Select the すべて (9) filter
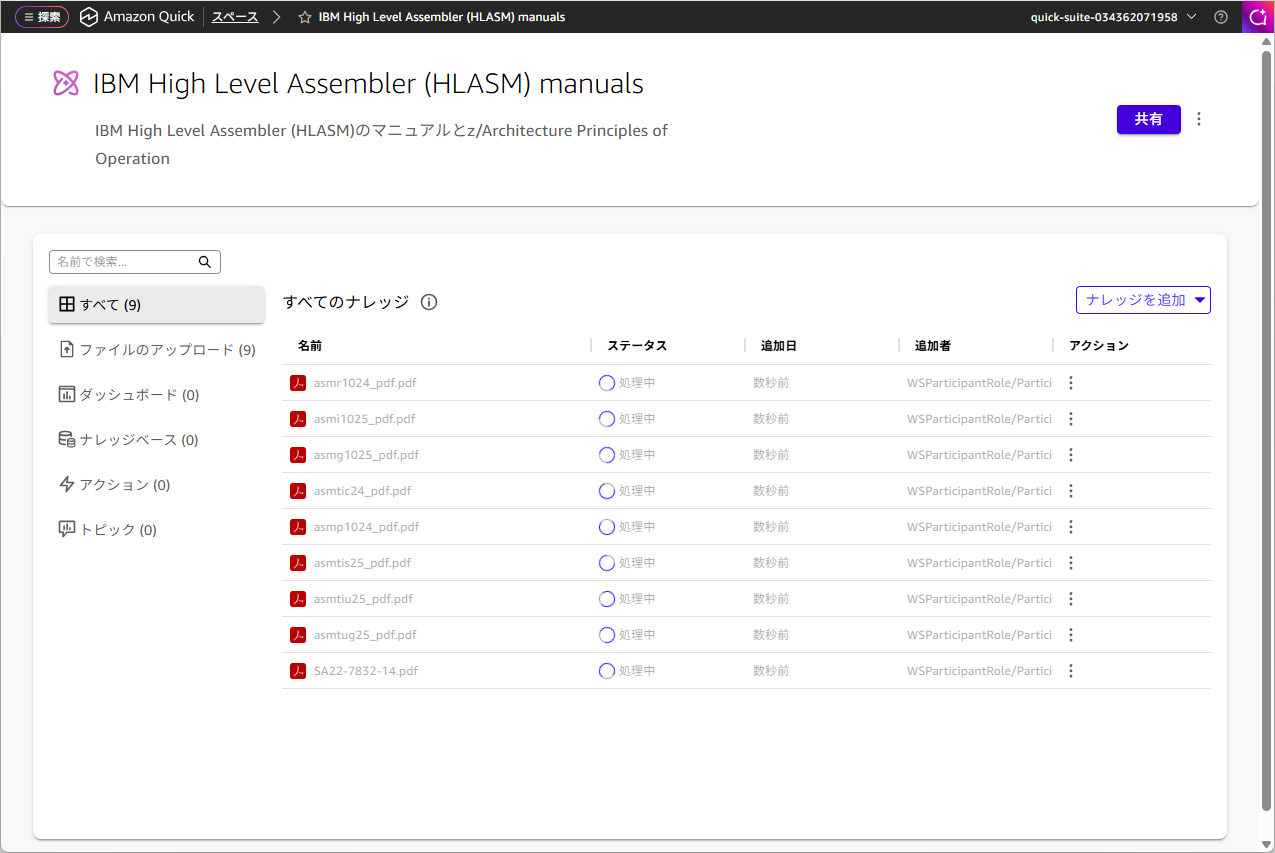Viewport: 1275px width, 853px height. tap(157, 305)
